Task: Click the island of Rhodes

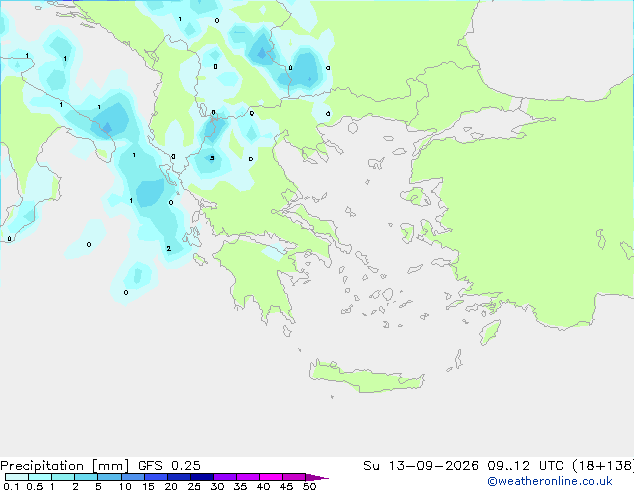Action: point(490,332)
